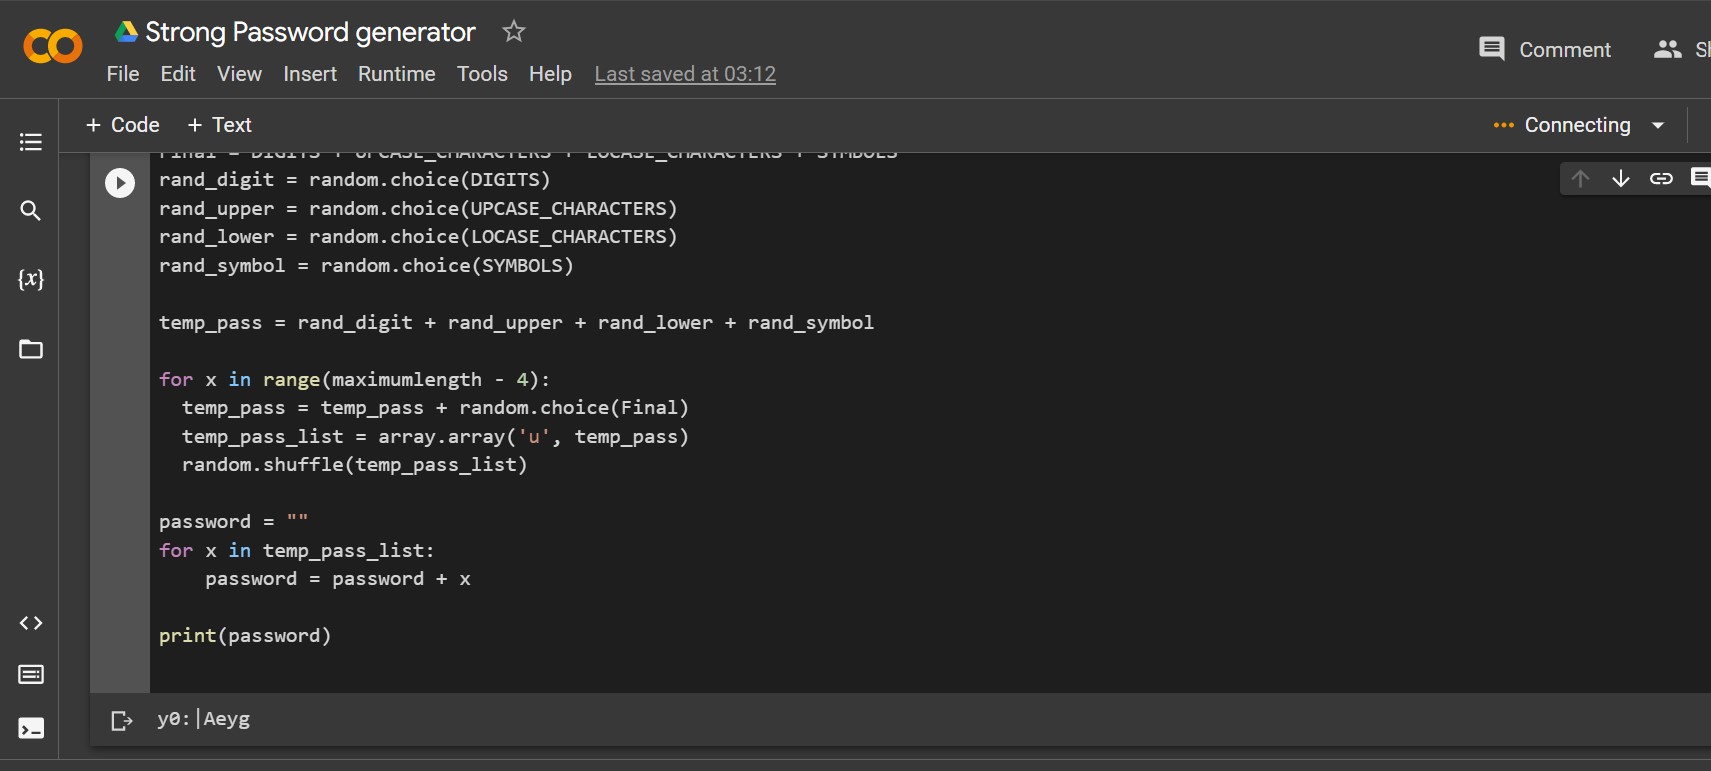This screenshot has height=771, width=1711.
Task: Open the Edit menu
Action: [178, 74]
